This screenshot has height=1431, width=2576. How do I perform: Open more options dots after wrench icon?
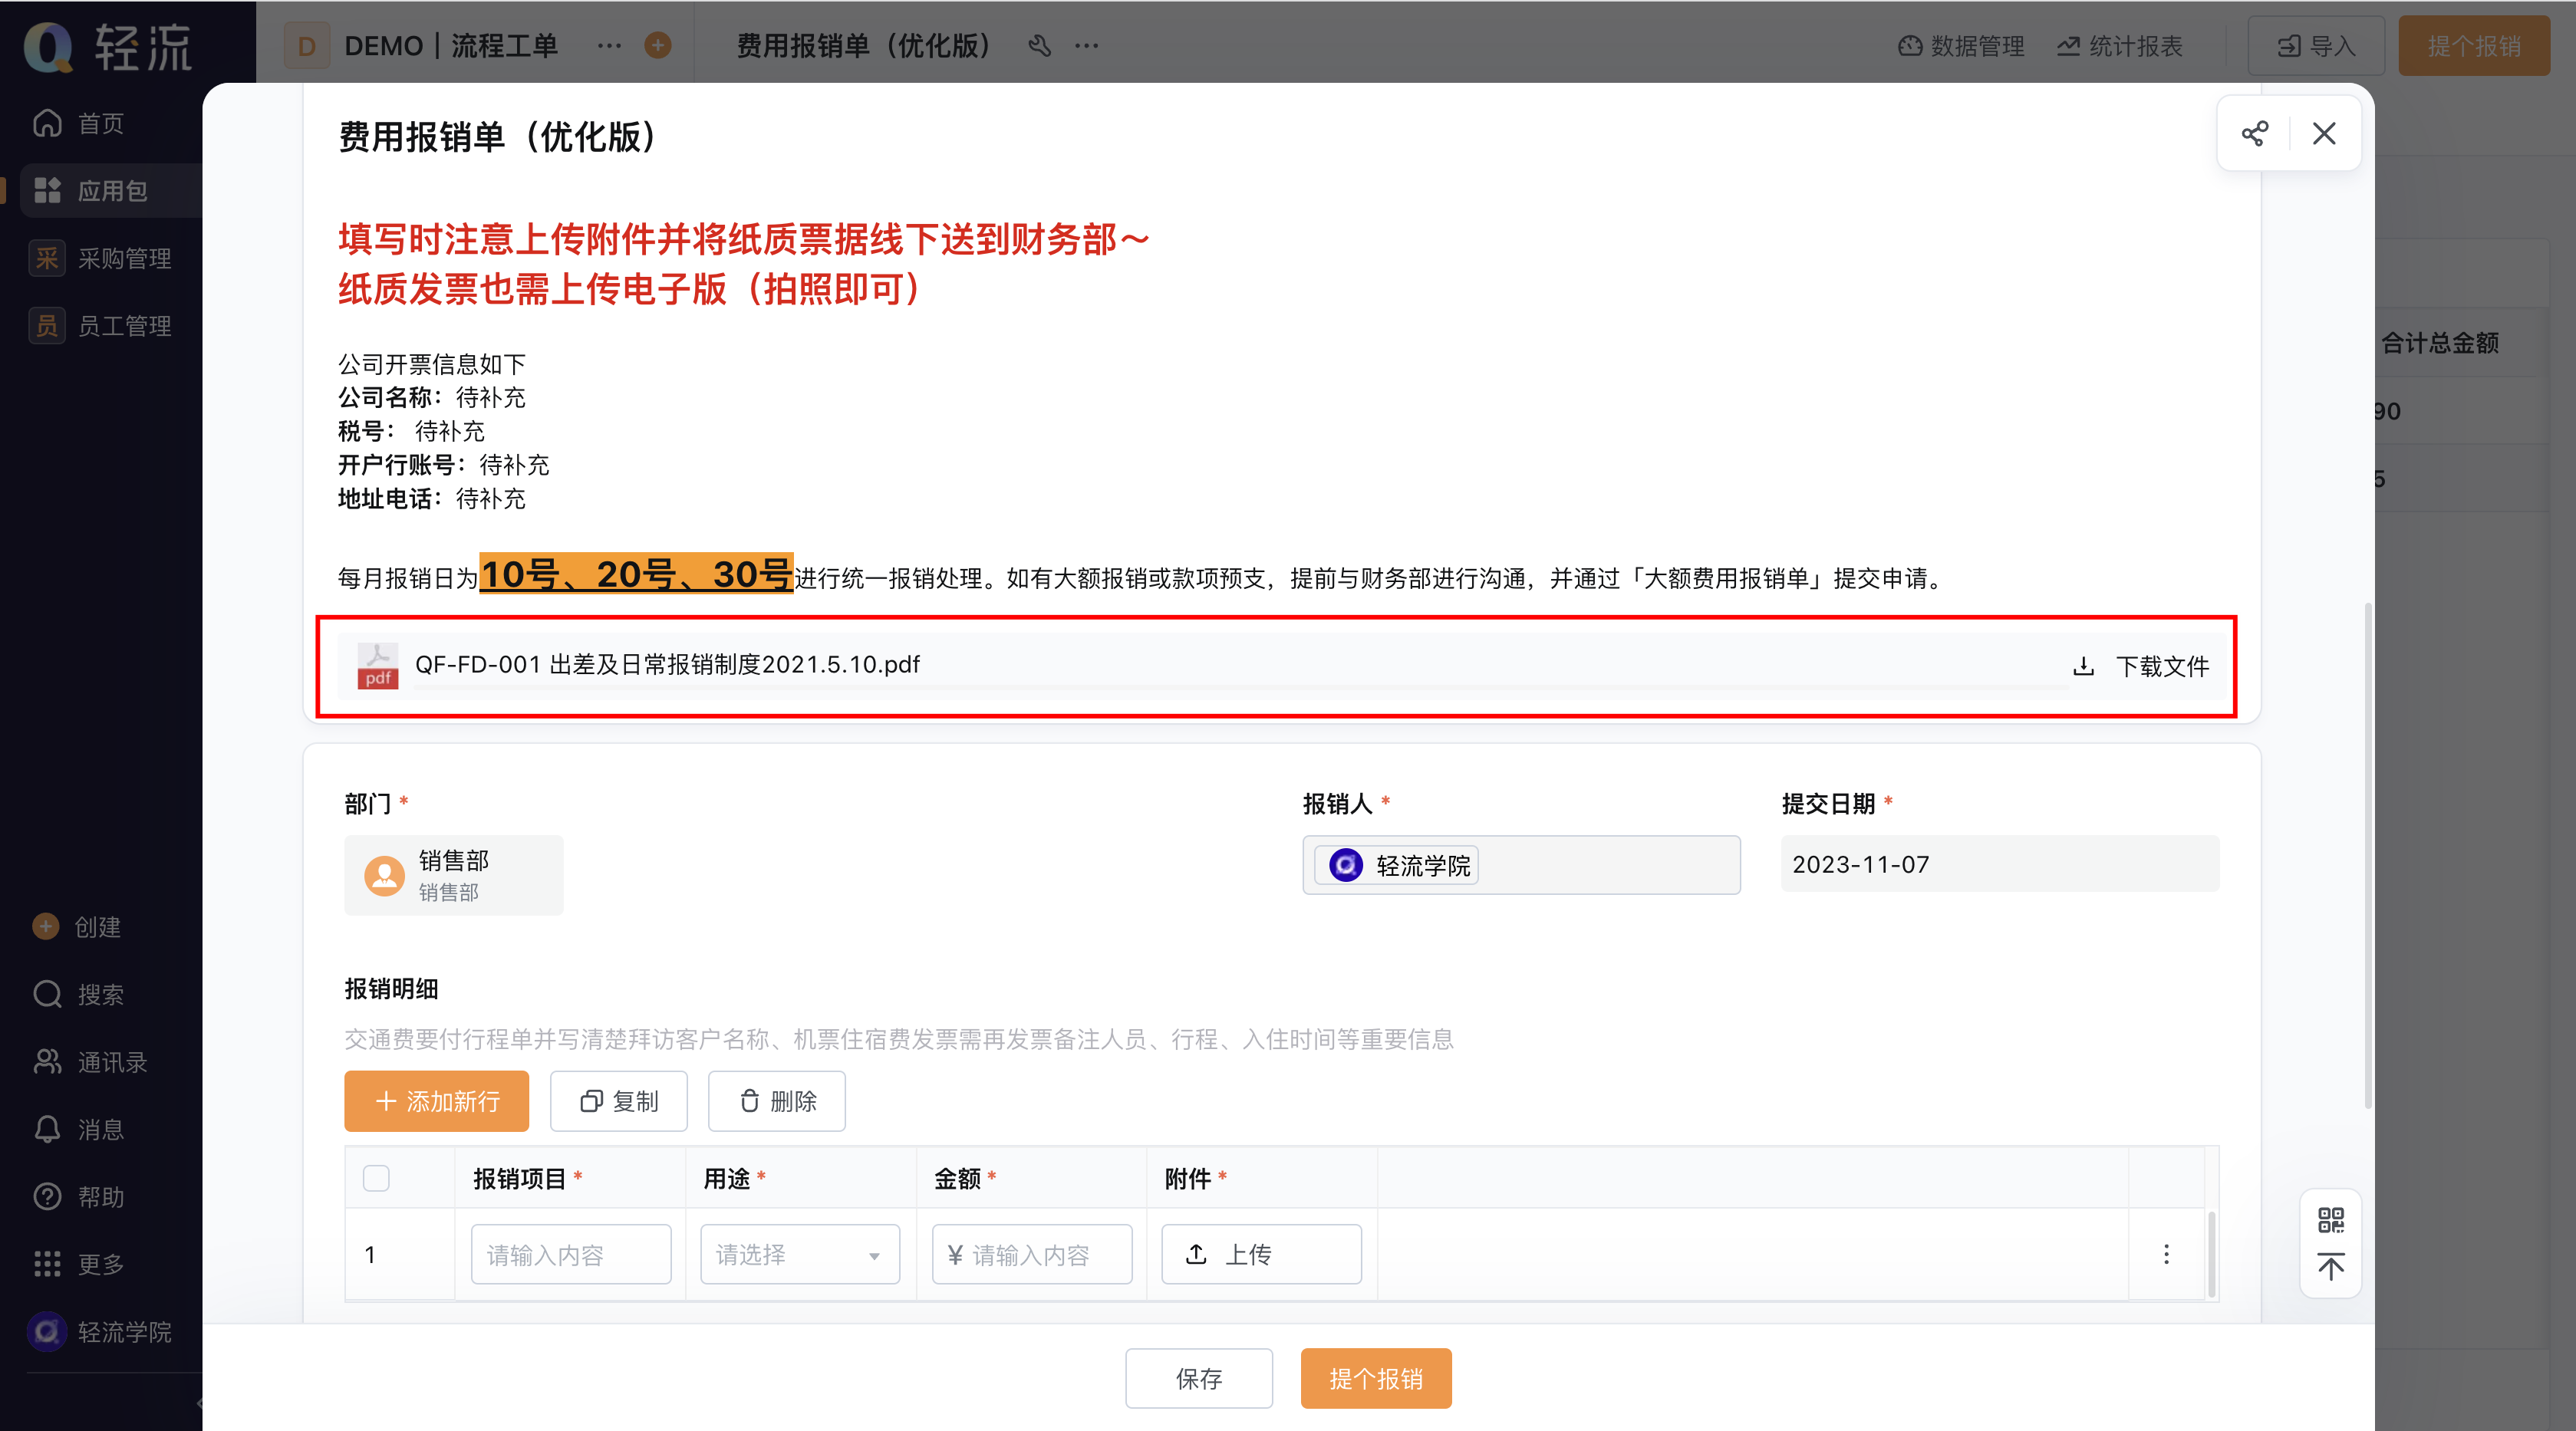(1087, 45)
